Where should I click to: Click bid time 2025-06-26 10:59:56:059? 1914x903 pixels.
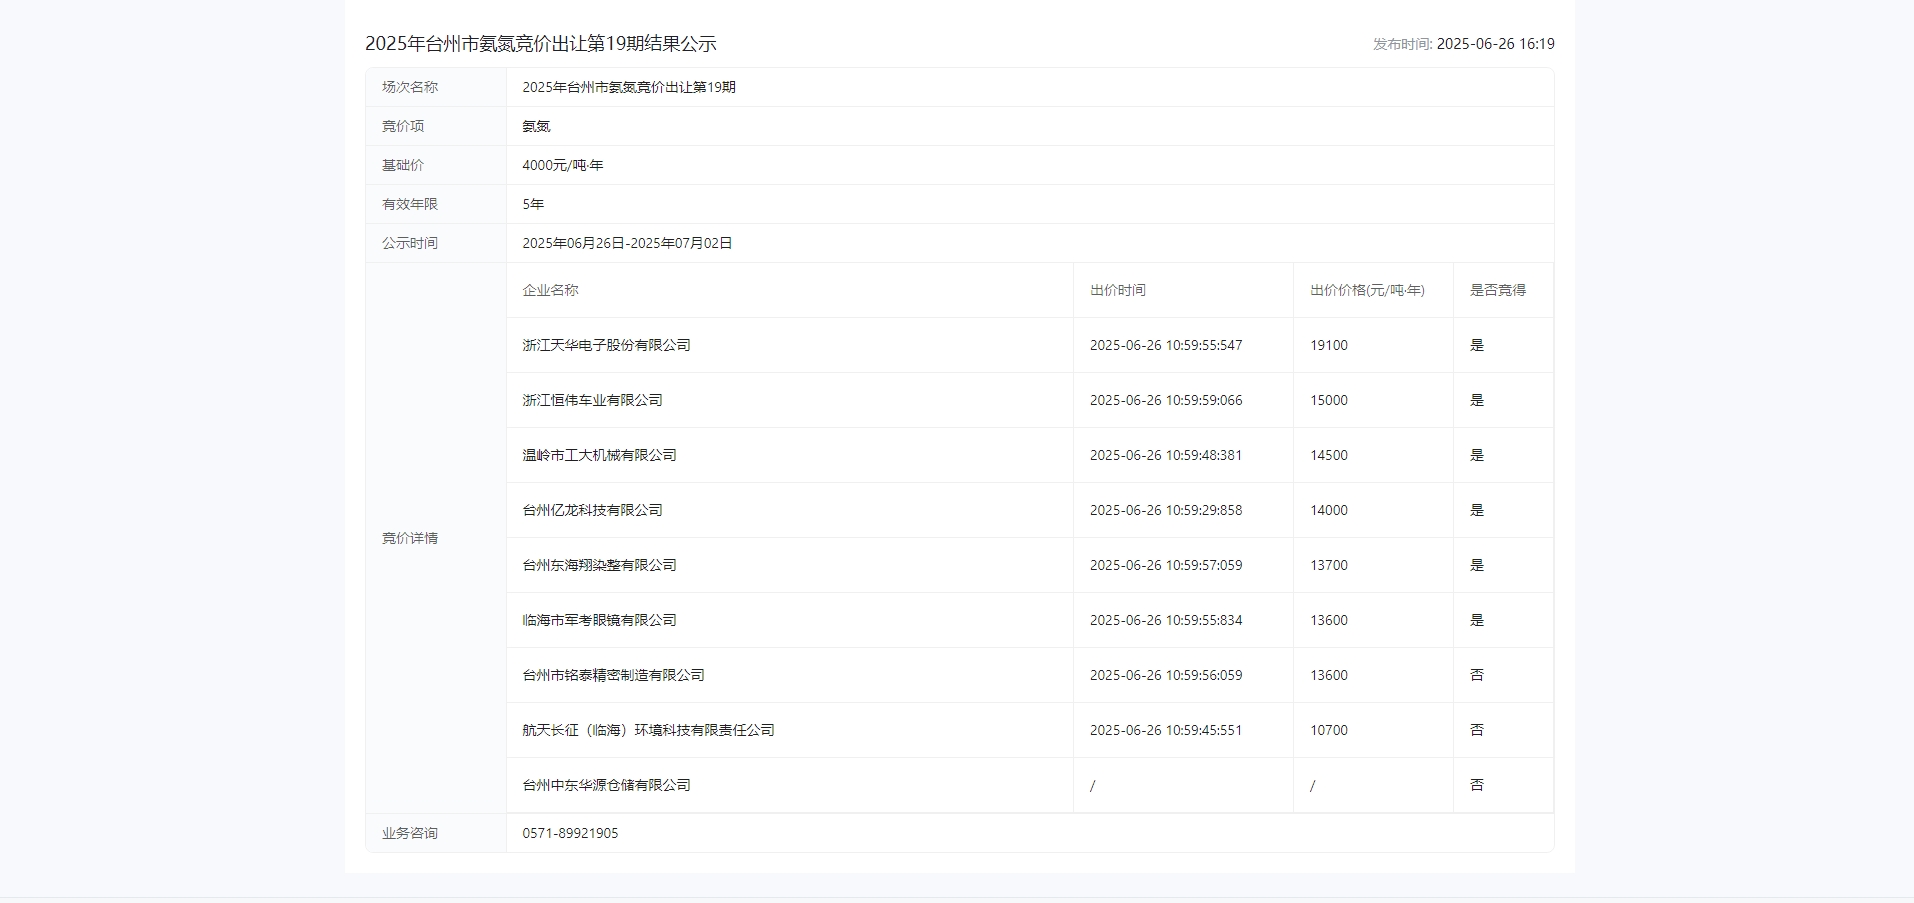[1166, 675]
